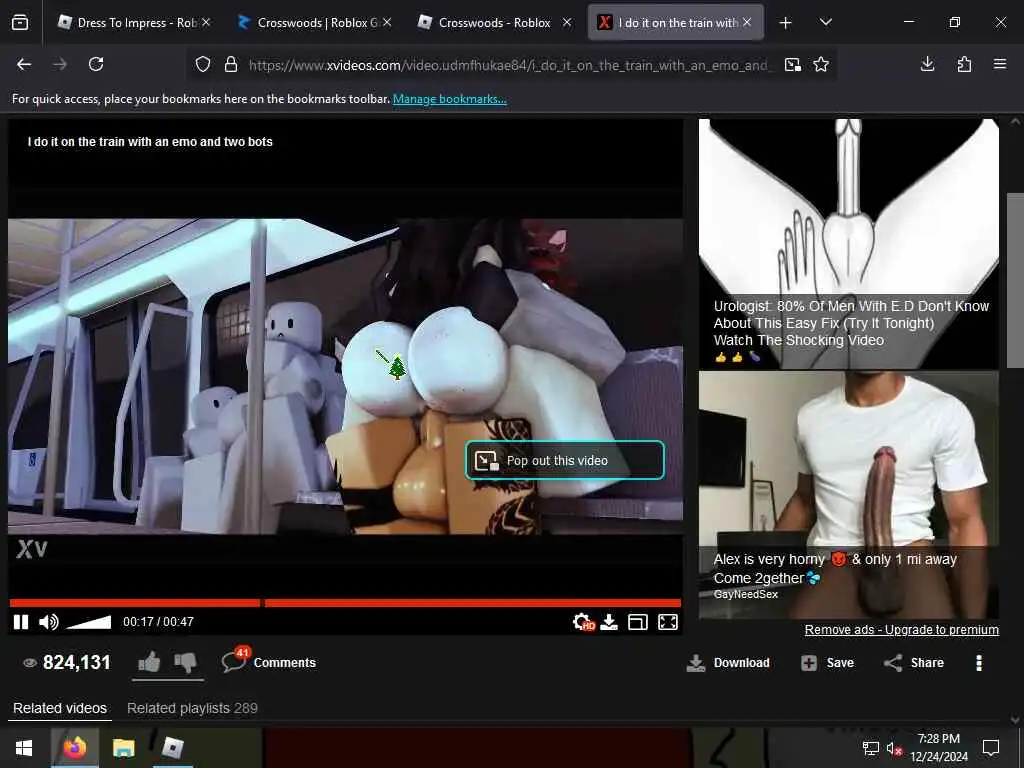Open the taskbar clock and date
1024x768 pixels.
tap(938, 748)
